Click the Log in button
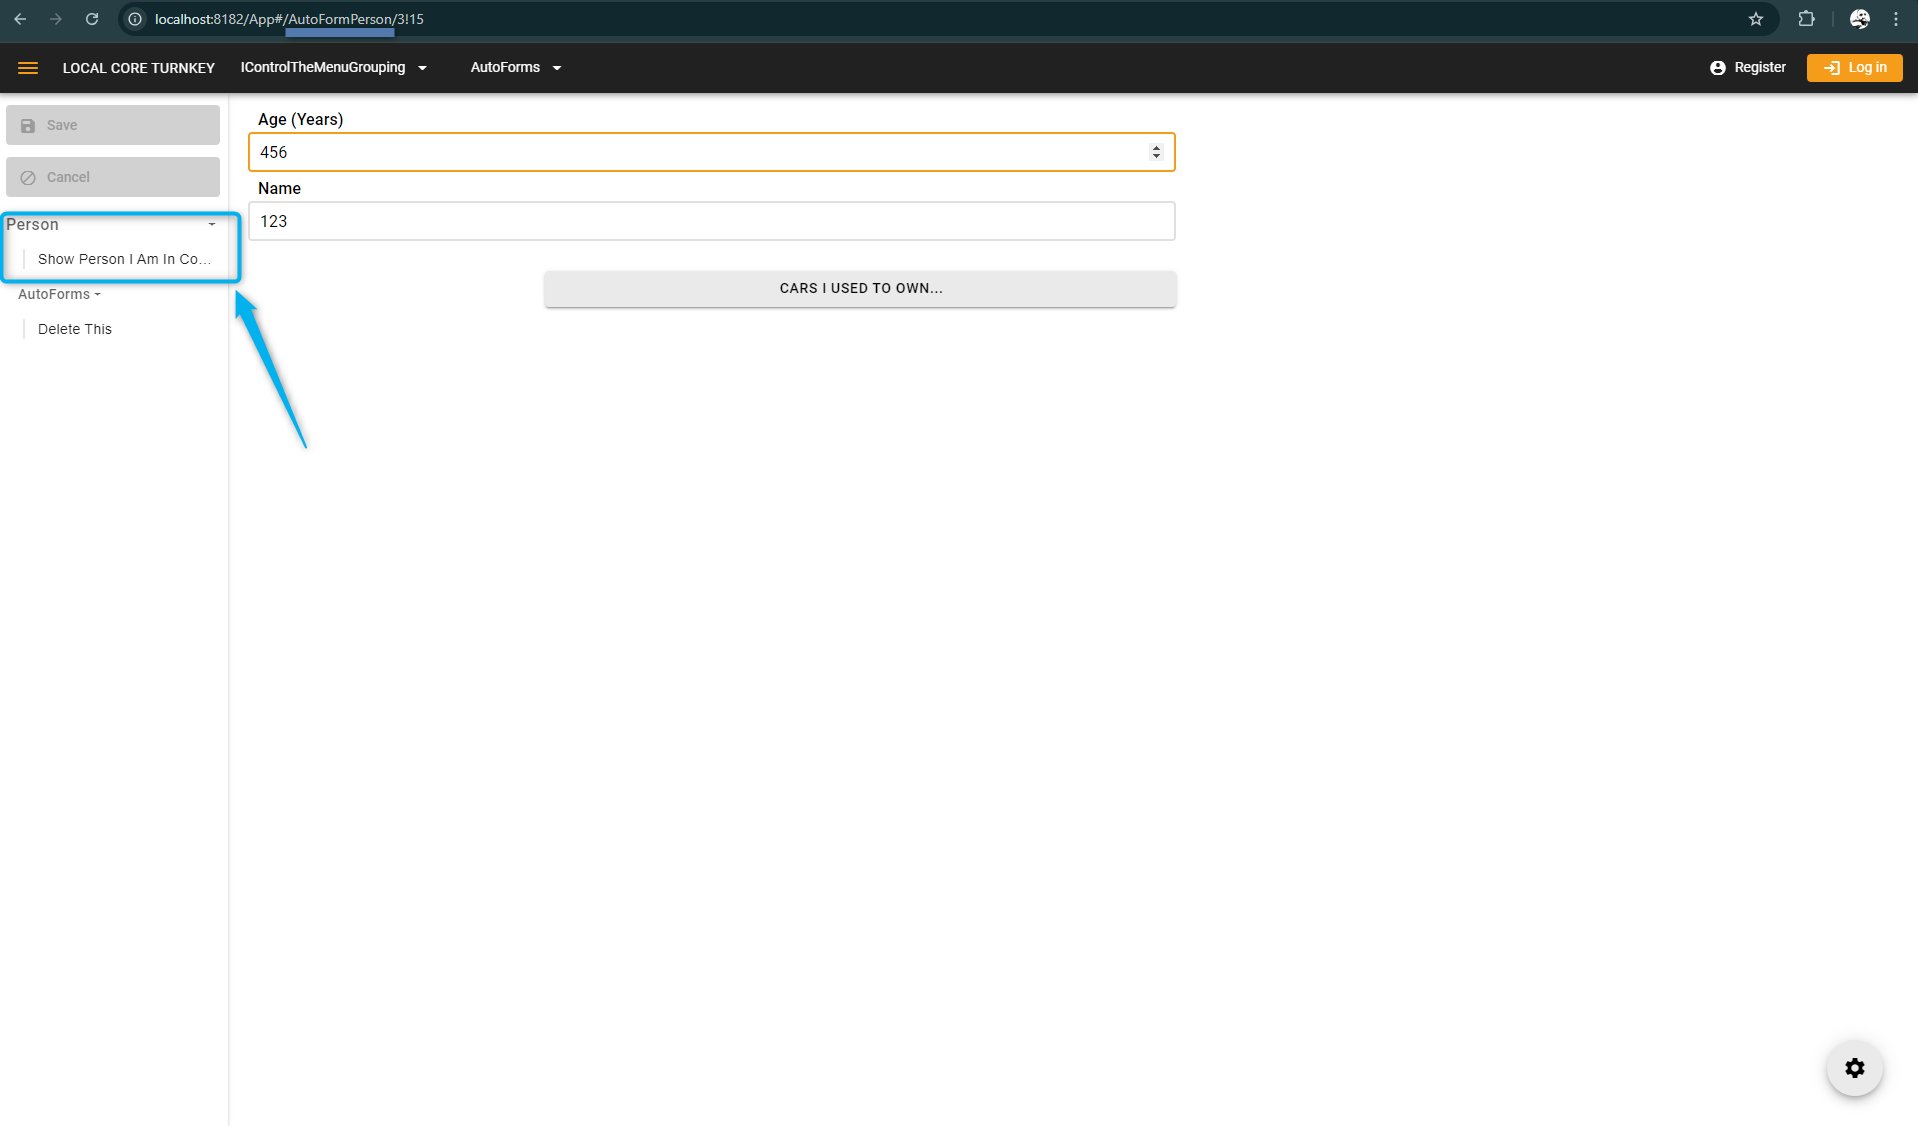The image size is (1918, 1126). [x=1854, y=68]
